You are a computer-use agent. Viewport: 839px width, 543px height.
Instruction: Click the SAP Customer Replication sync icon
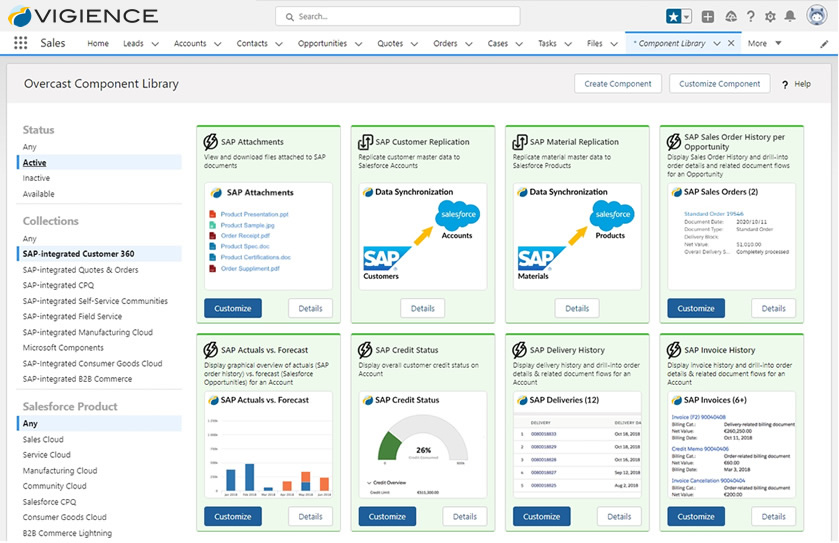(x=365, y=142)
